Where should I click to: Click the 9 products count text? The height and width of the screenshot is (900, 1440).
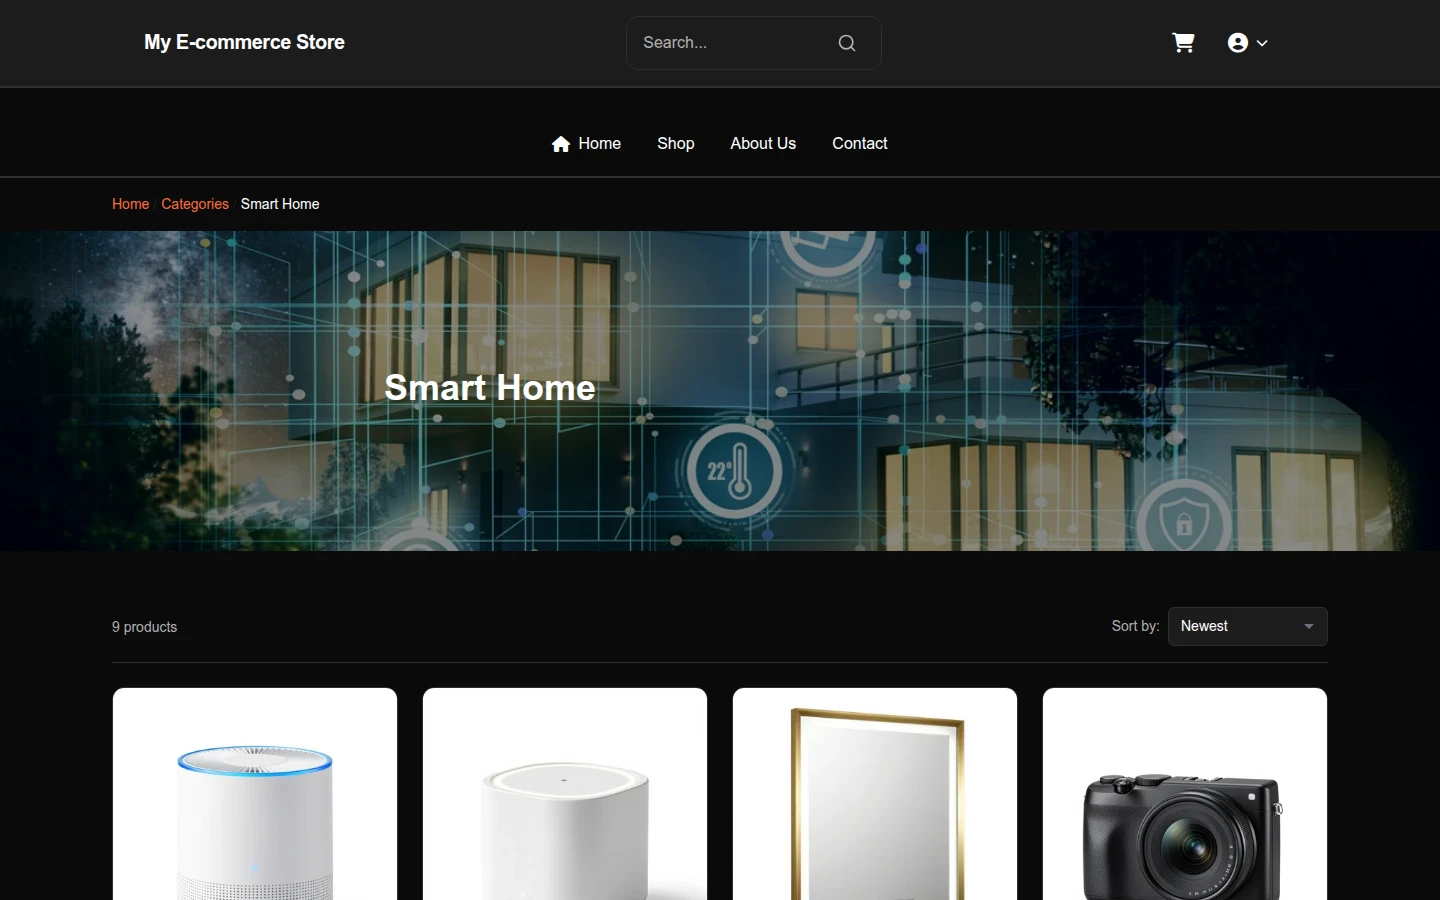(144, 627)
